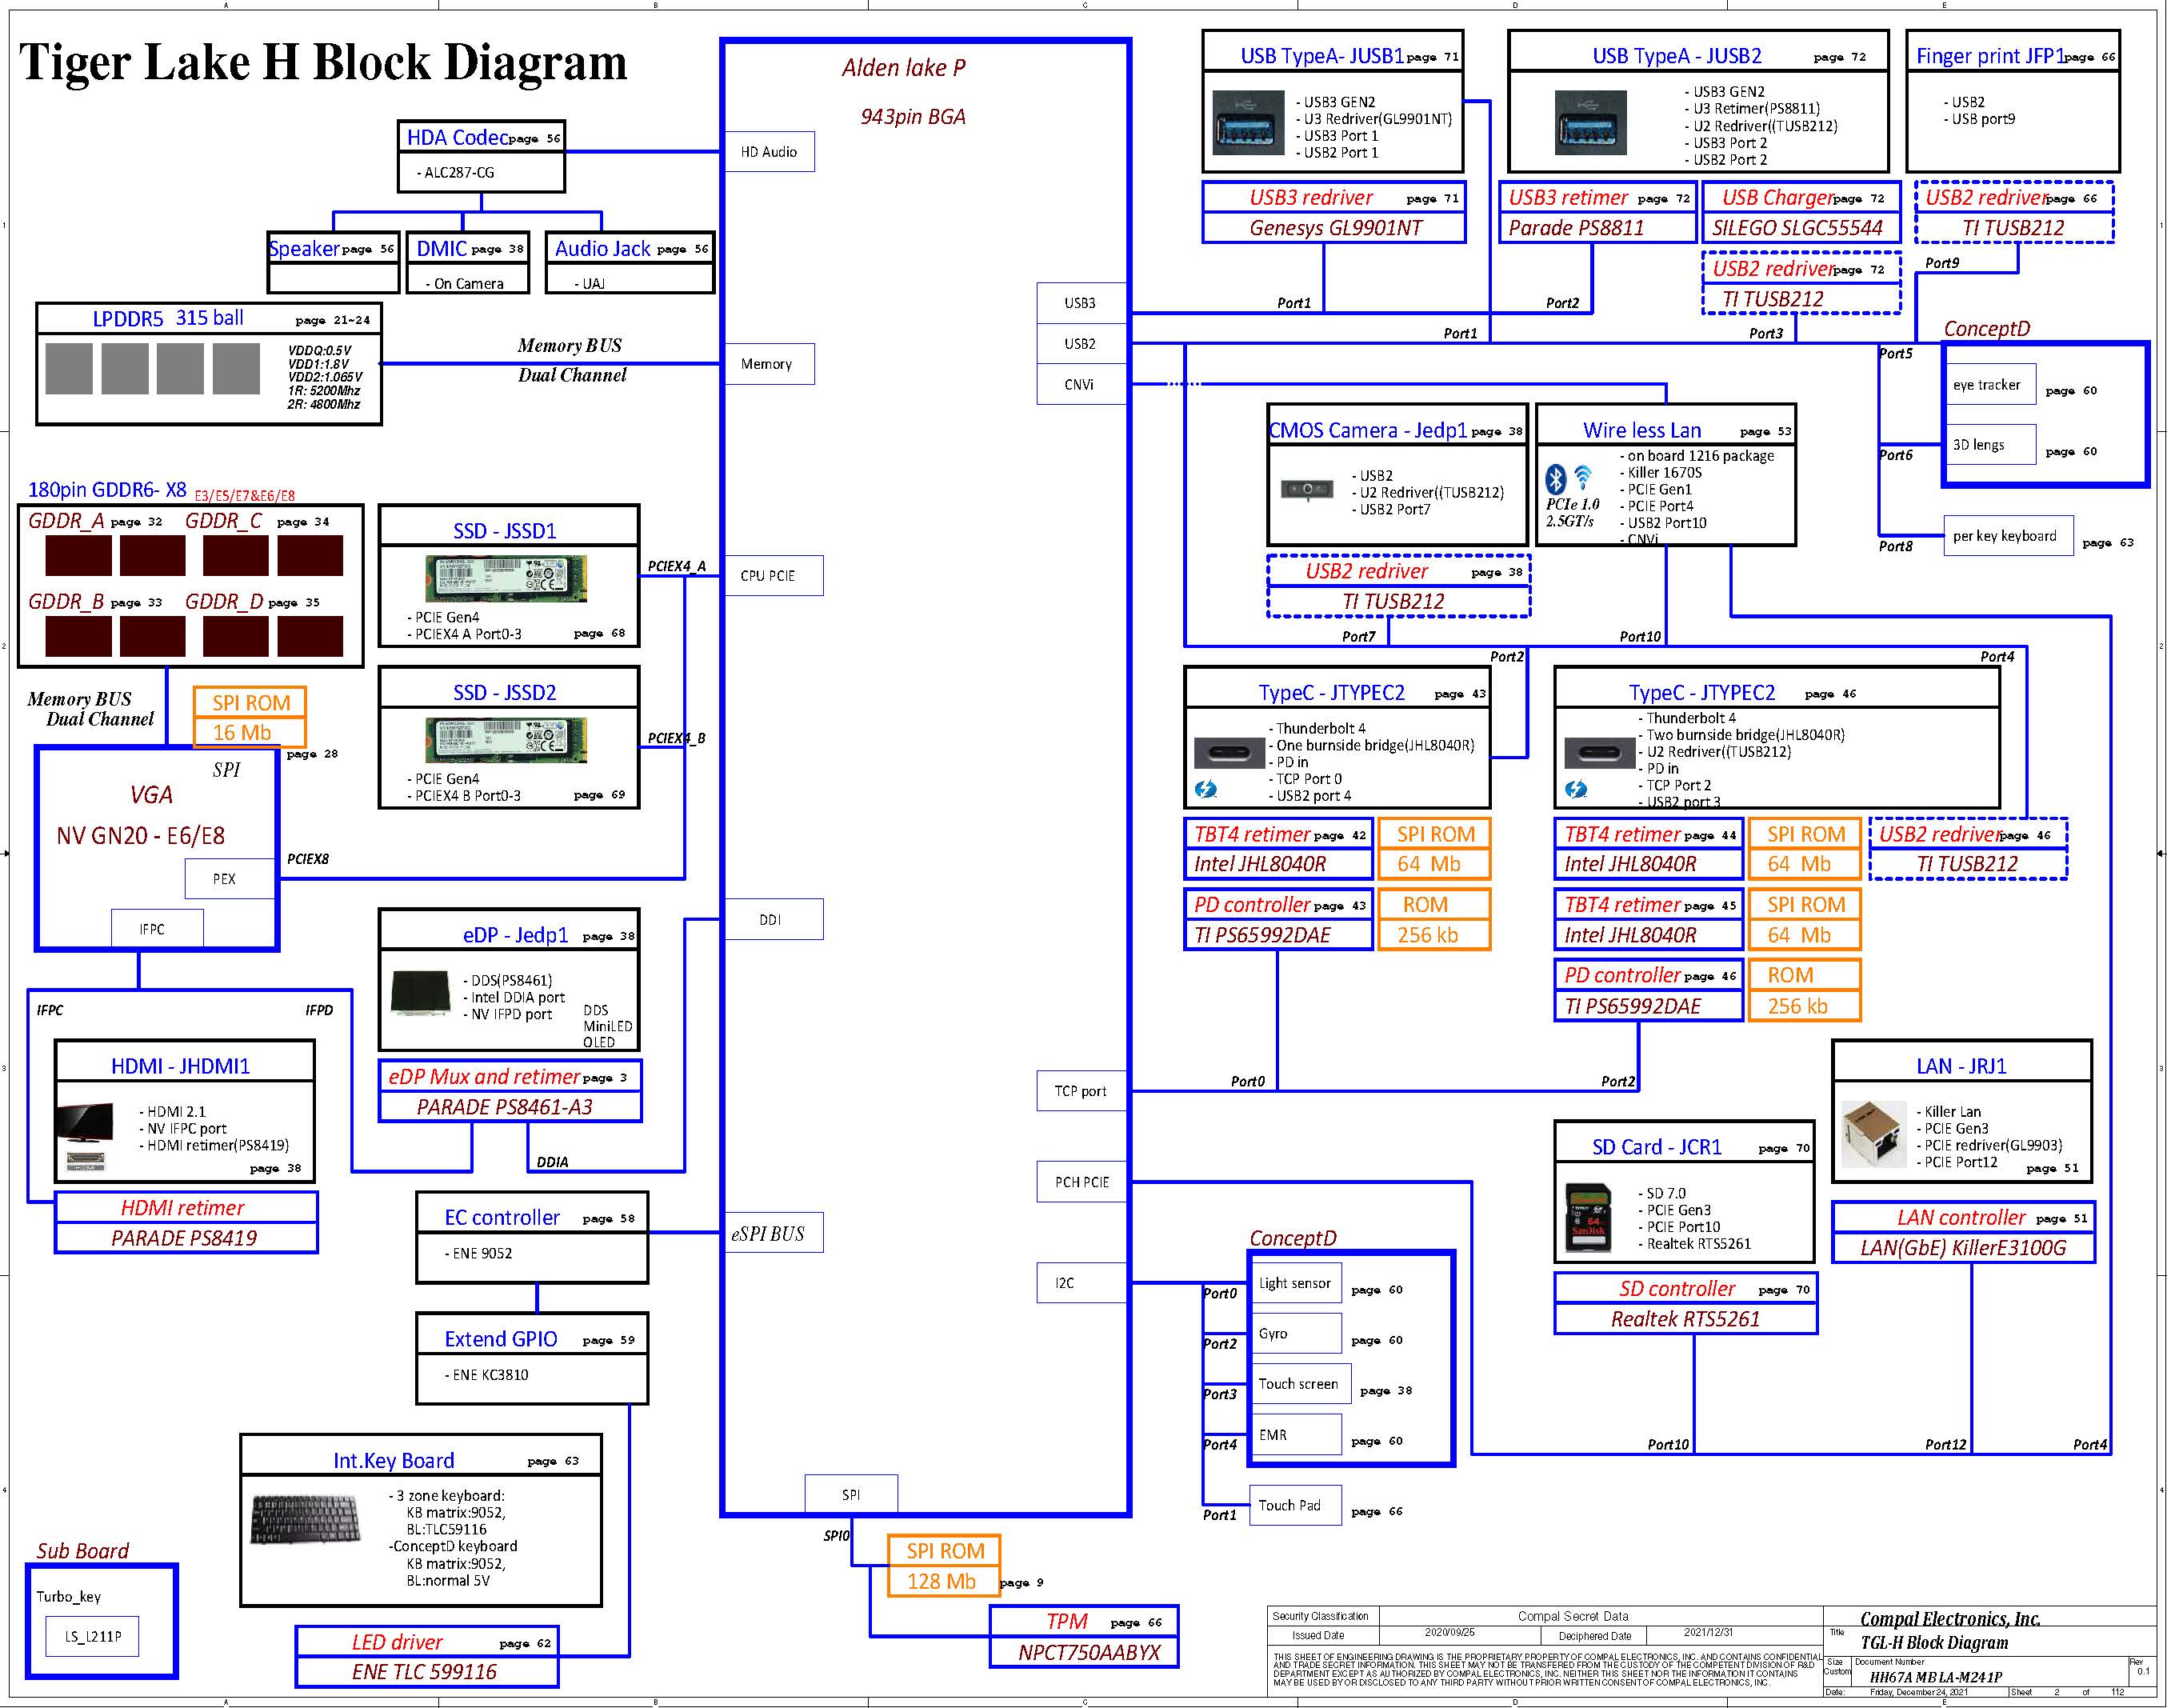Click the RJ45 connector image in LAN block
This screenshot has height=1708, width=2167.
coord(1874,1133)
